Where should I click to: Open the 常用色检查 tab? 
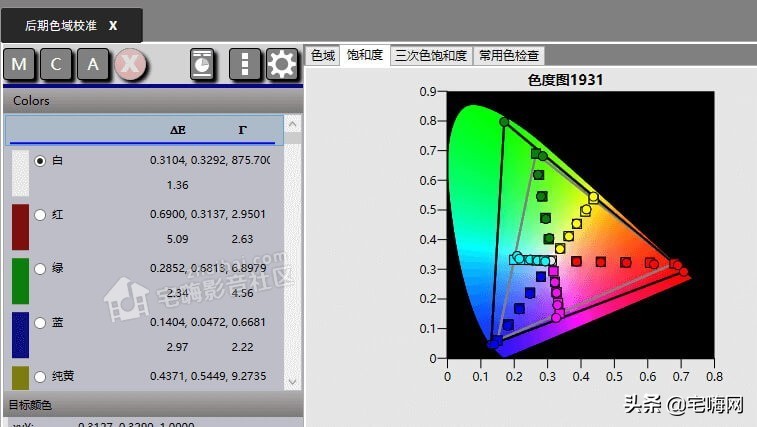coord(509,56)
